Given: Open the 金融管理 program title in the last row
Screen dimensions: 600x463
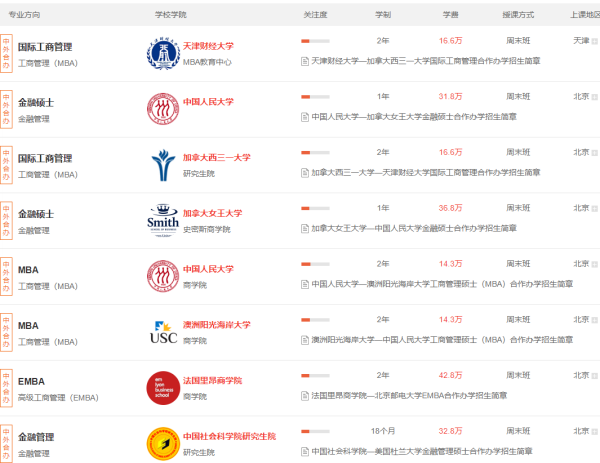Looking at the screenshot, I should [36, 437].
